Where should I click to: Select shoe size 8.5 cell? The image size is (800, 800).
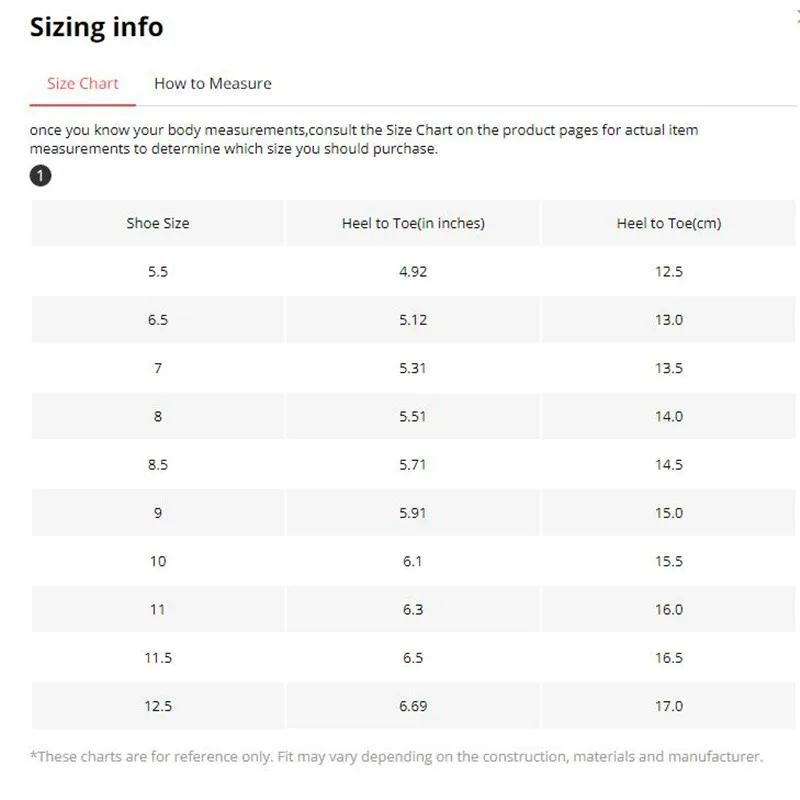(x=158, y=464)
